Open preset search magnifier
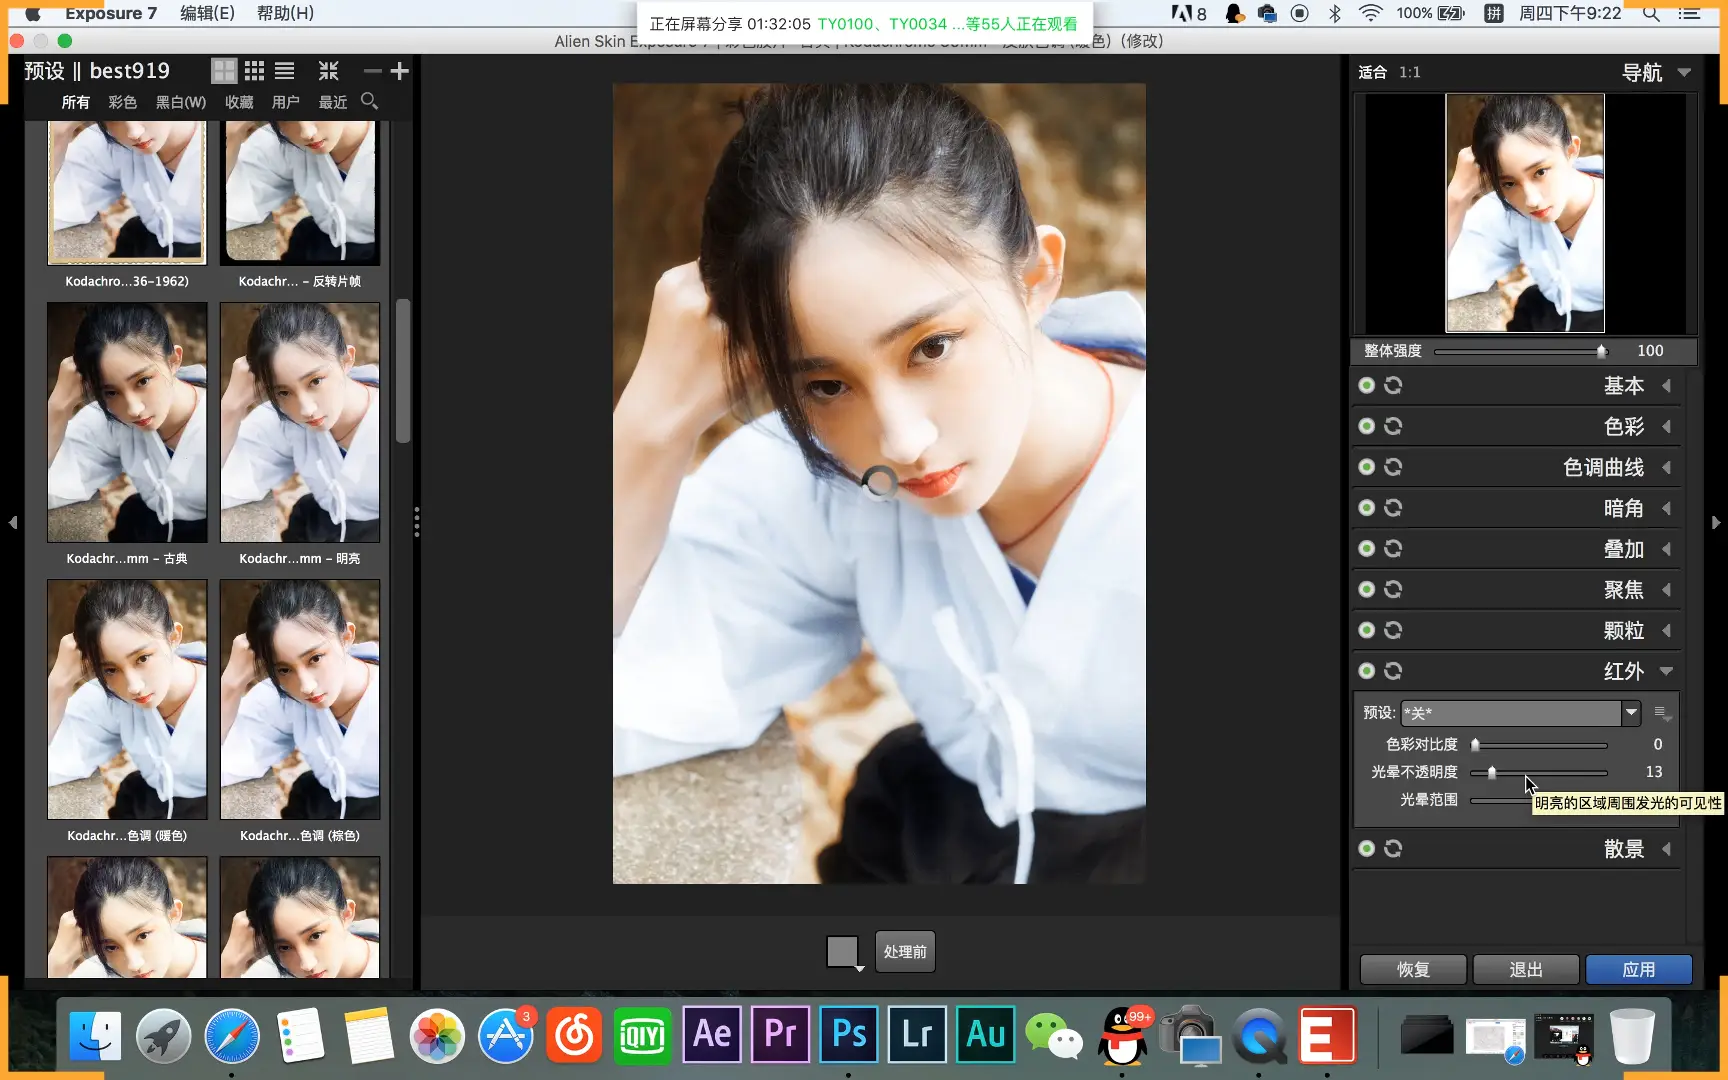 [x=370, y=101]
